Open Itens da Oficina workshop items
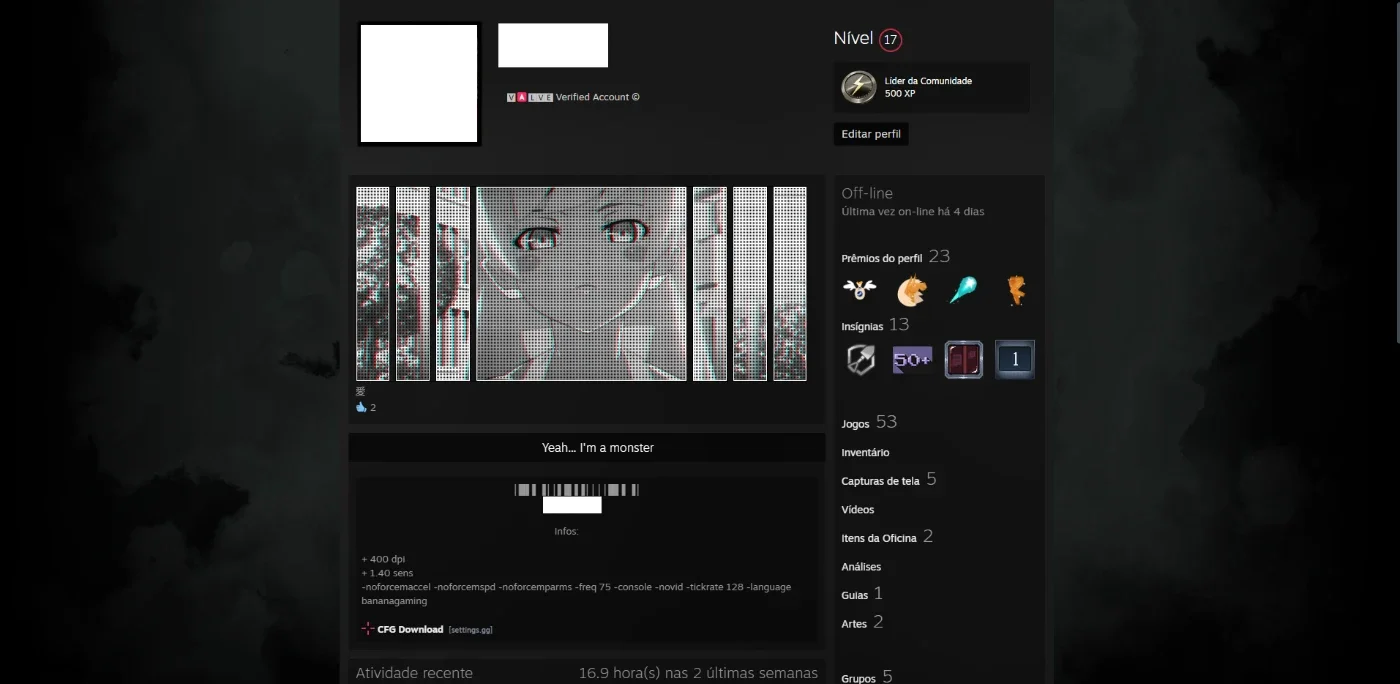This screenshot has height=684, width=1400. [x=879, y=538]
